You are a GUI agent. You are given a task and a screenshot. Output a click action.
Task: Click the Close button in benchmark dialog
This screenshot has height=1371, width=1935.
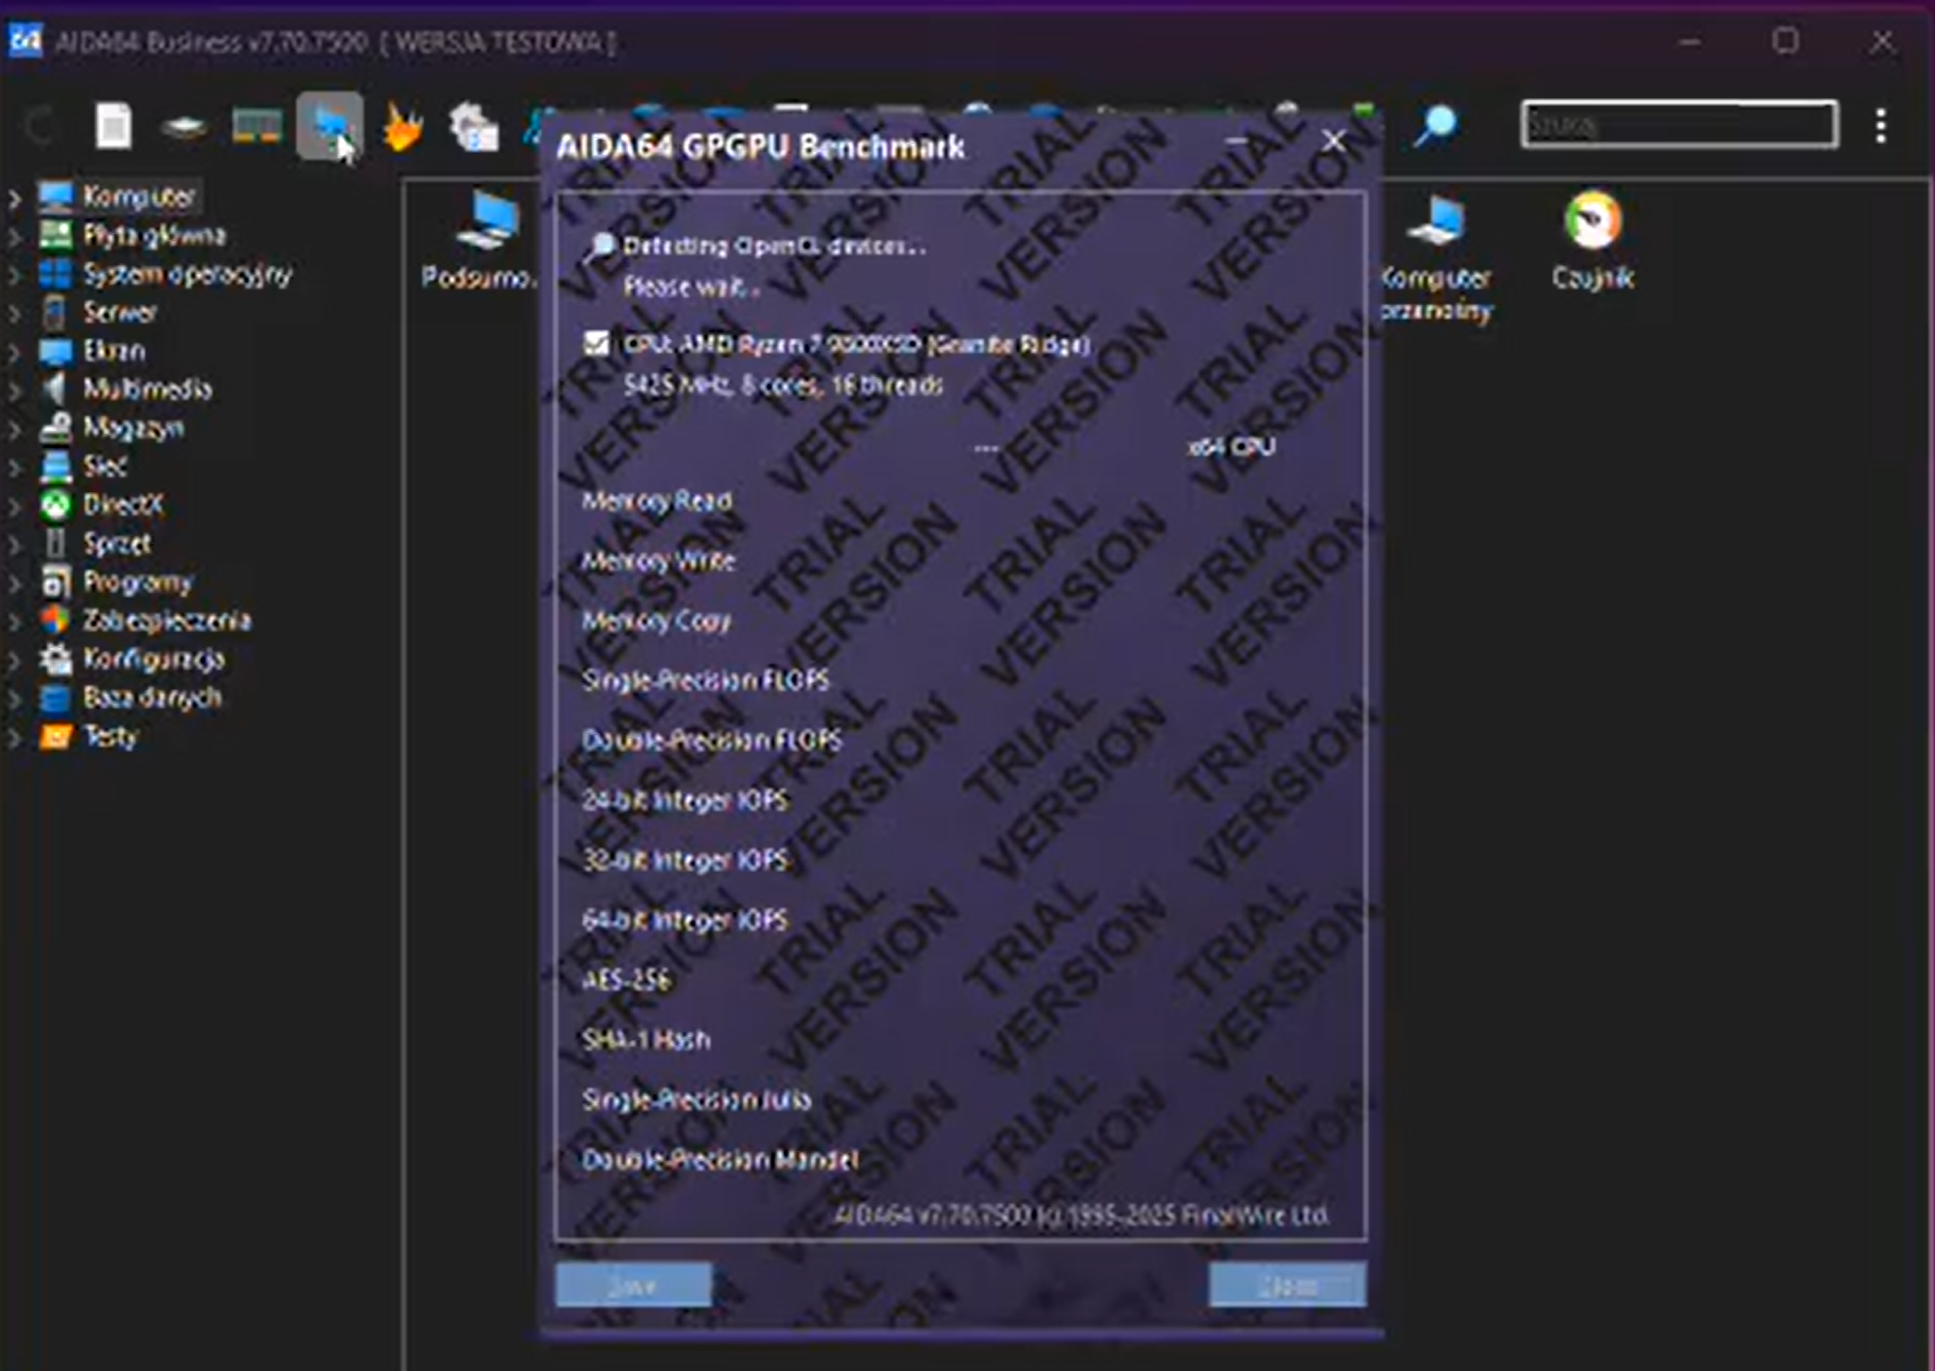click(1286, 1285)
